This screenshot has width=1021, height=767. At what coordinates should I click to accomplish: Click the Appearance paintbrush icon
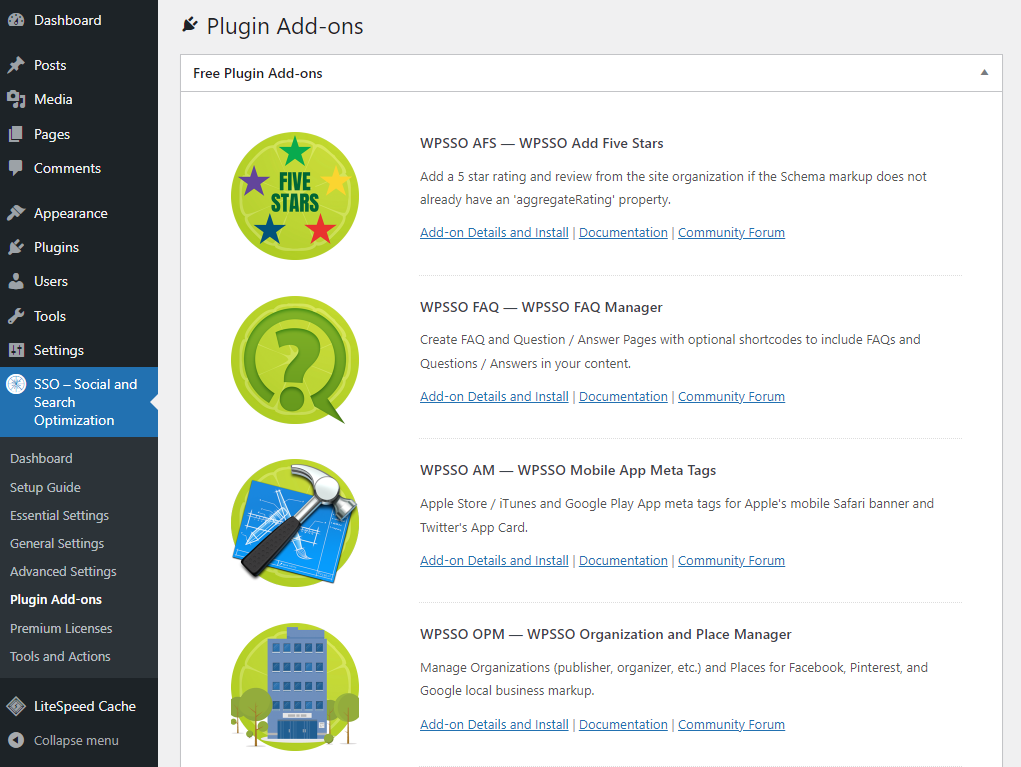[16, 213]
